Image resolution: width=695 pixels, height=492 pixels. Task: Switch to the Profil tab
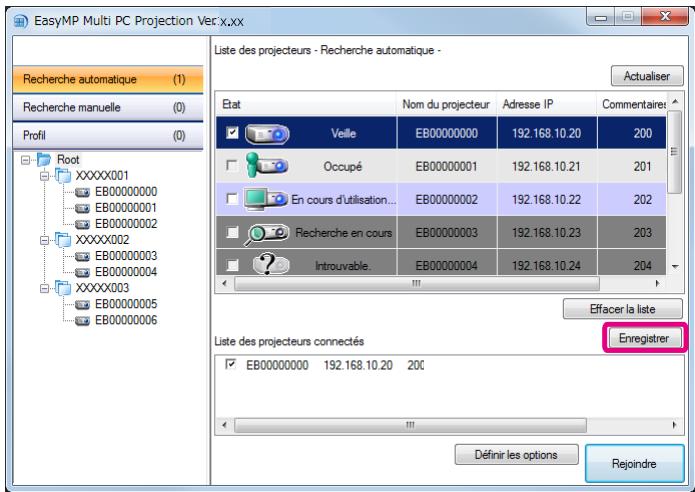tap(108, 135)
